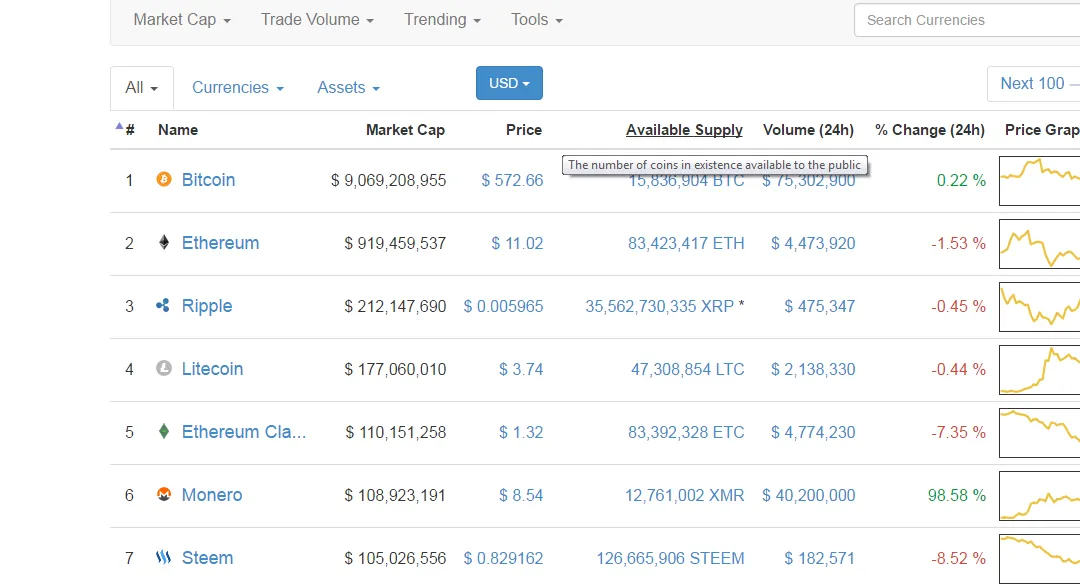
Task: Open the Trade Volume dropdown menu
Action: coord(317,20)
